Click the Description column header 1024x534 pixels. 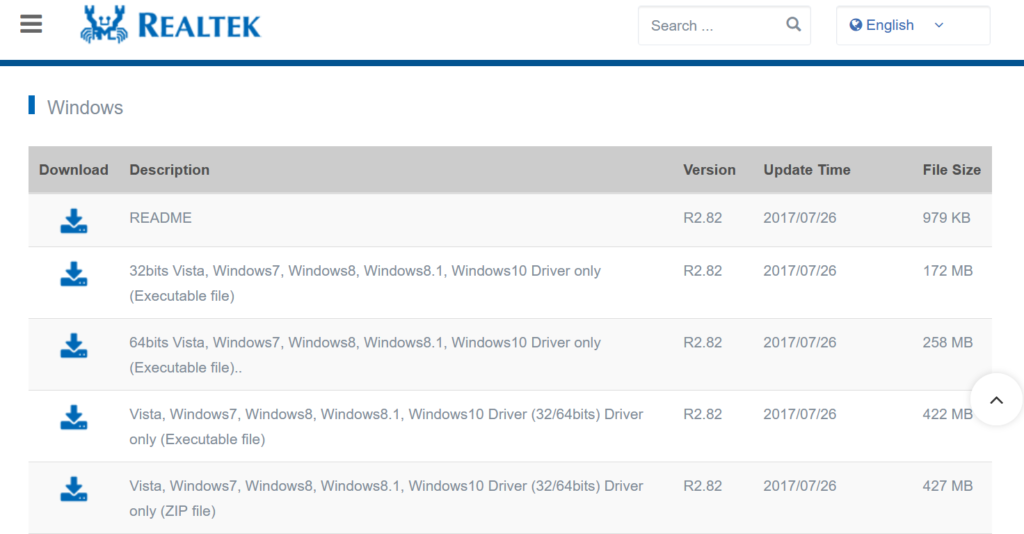[169, 170]
